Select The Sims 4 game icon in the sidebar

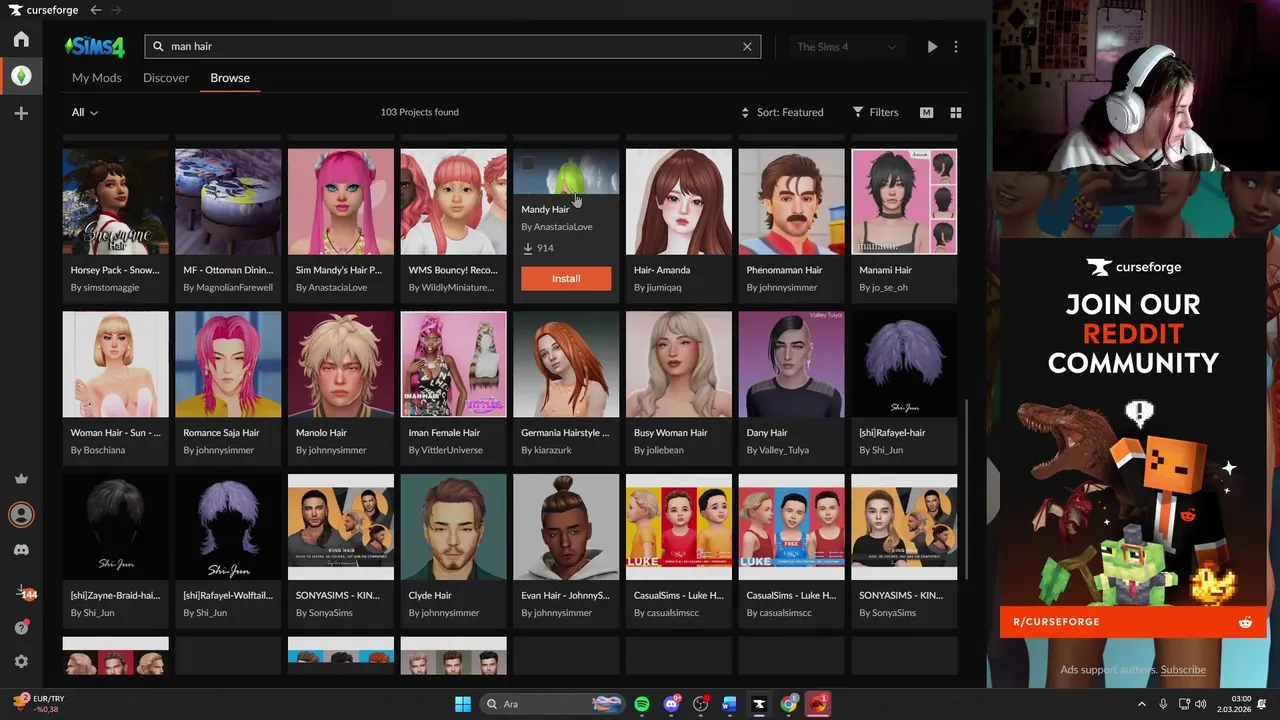[x=21, y=76]
